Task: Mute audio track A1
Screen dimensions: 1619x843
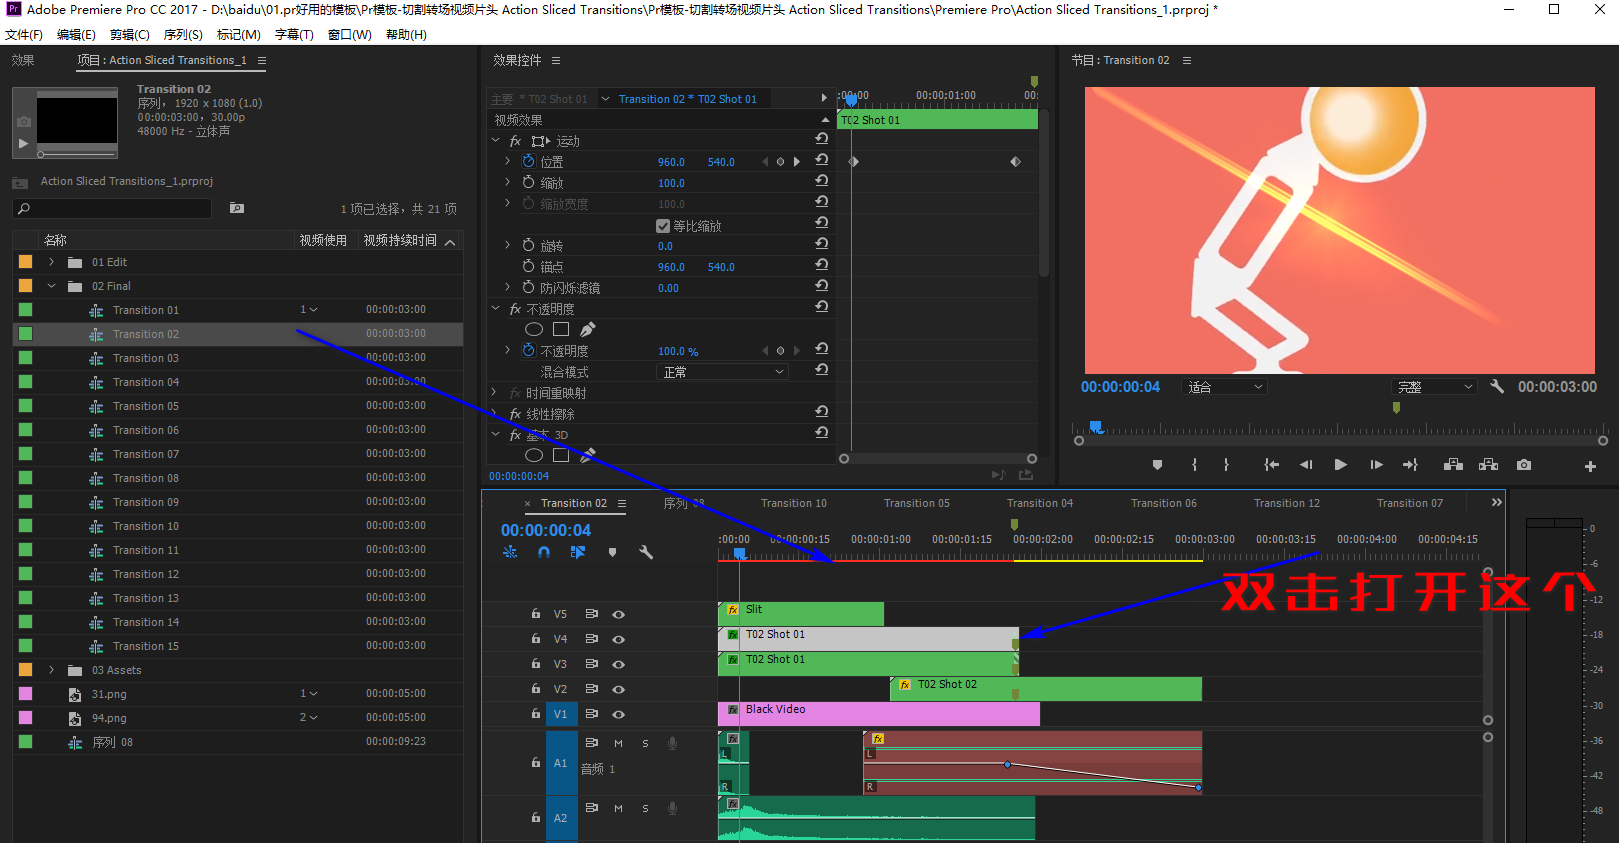Action: coord(618,743)
